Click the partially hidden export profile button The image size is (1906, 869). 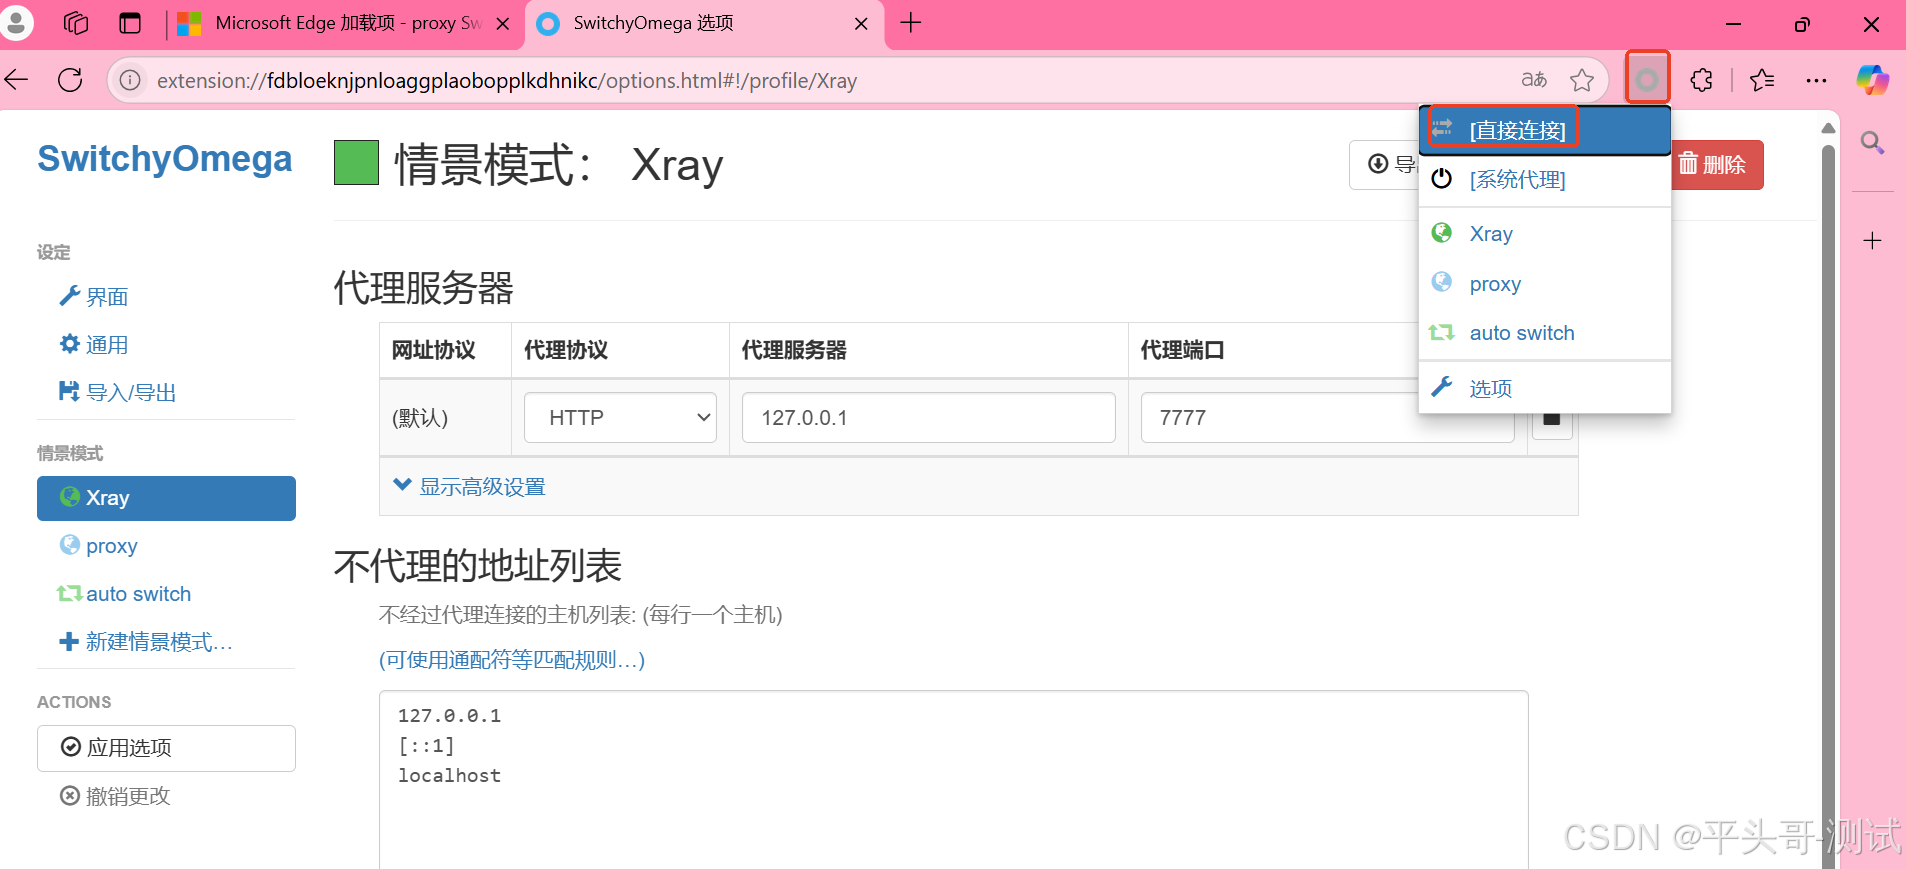tap(1384, 165)
